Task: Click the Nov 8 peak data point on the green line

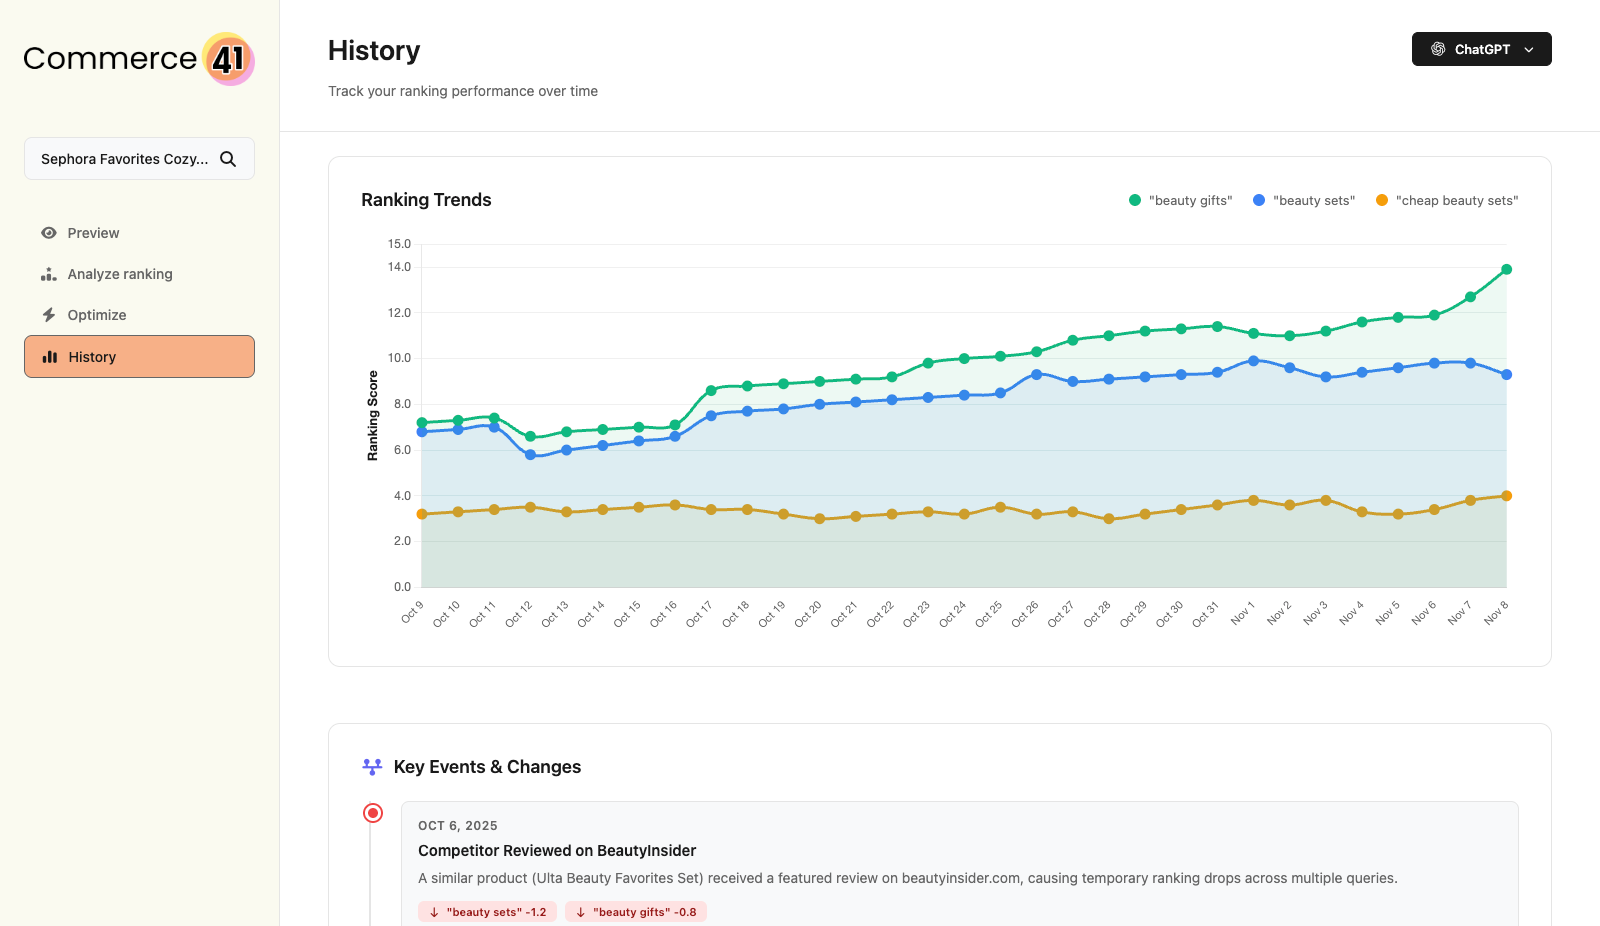Action: point(1505,268)
